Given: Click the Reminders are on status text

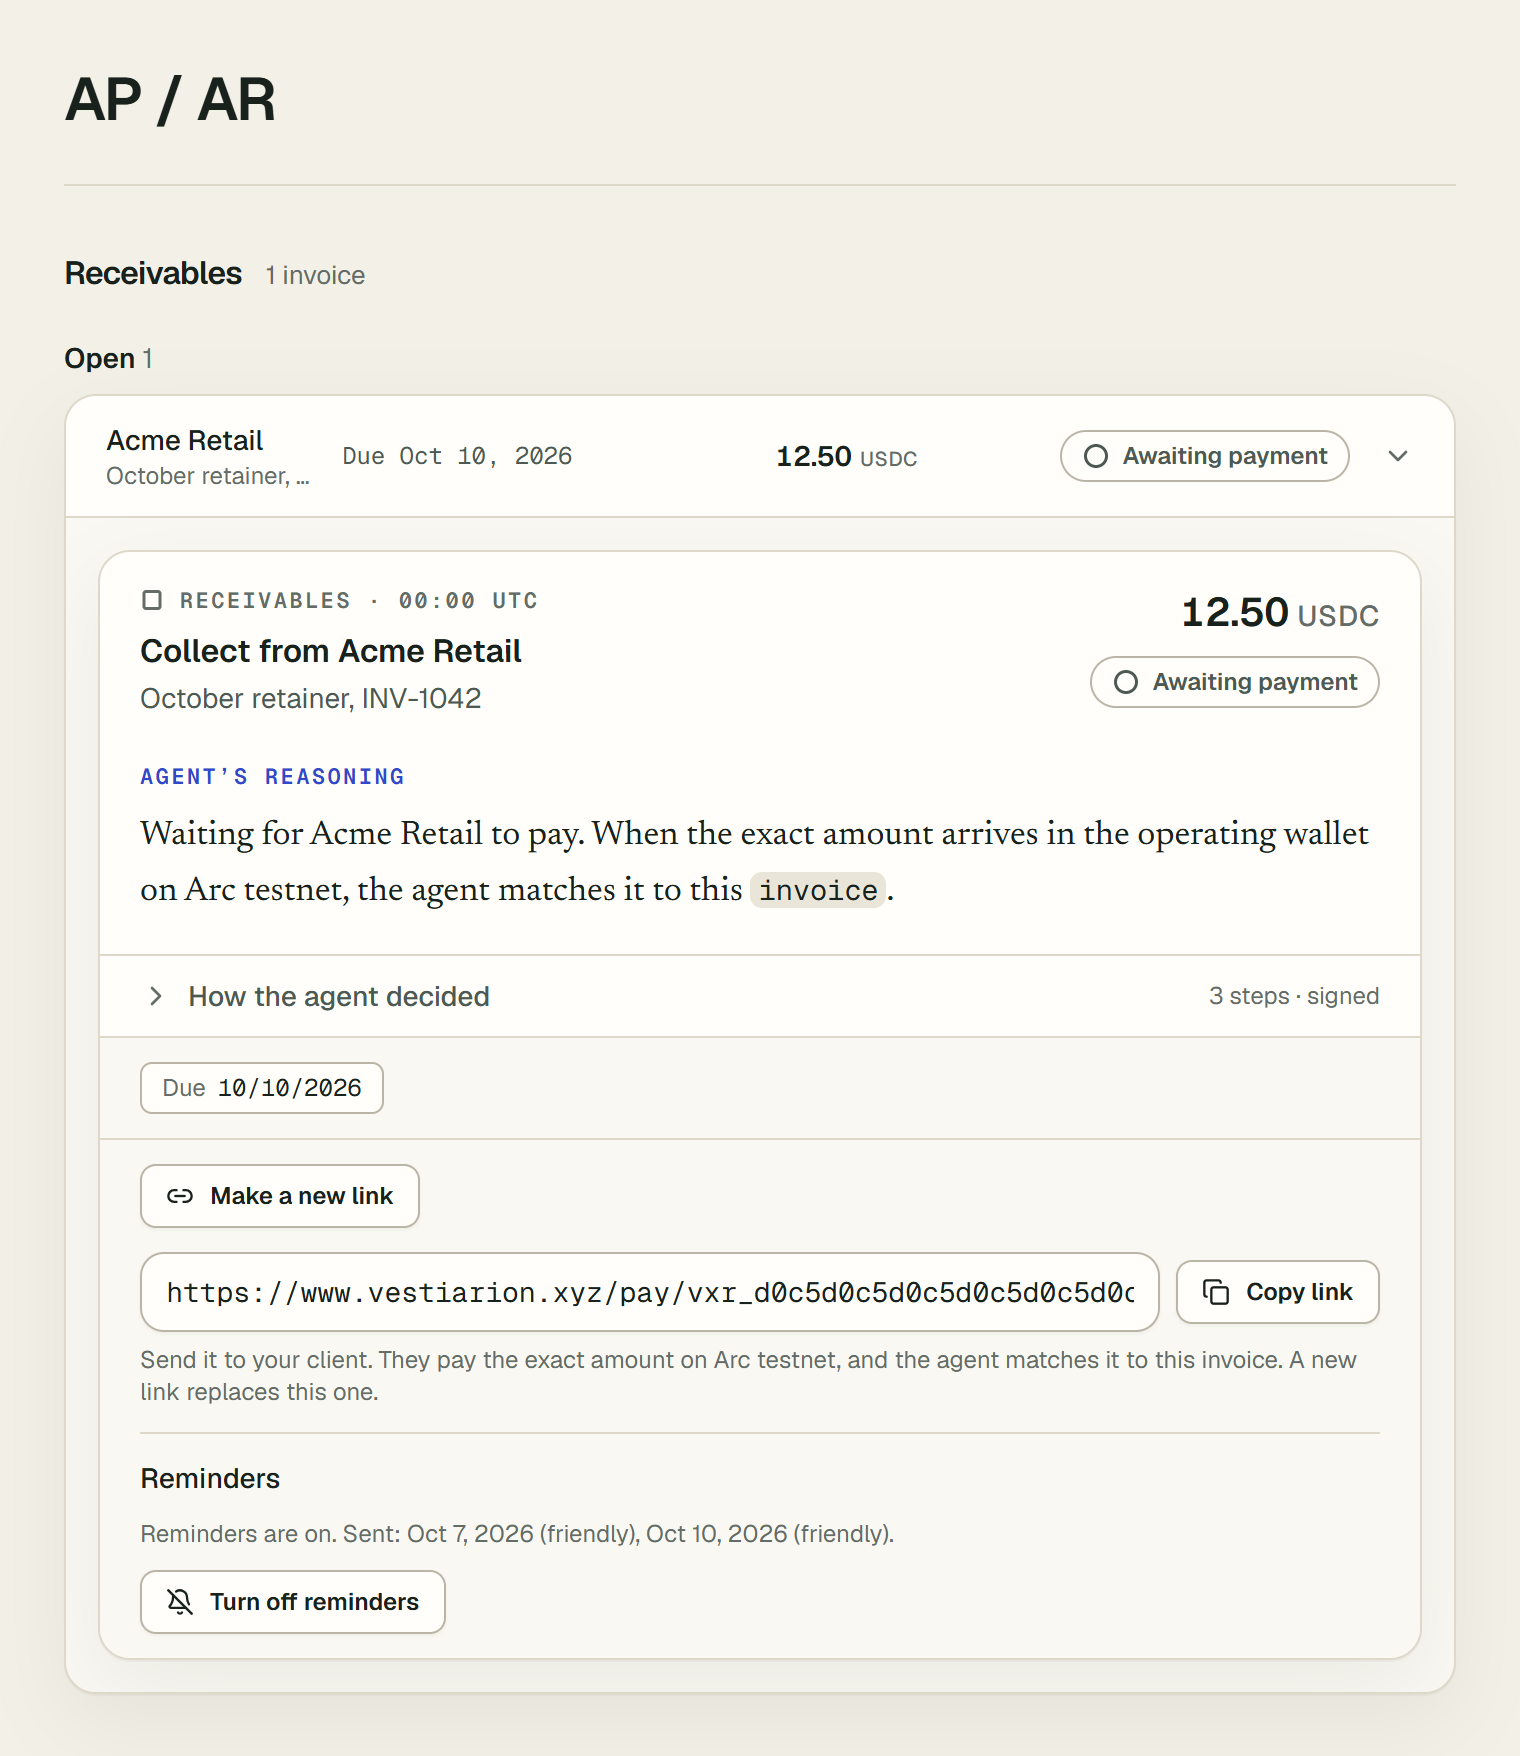Looking at the screenshot, I should pyautogui.click(x=517, y=1534).
